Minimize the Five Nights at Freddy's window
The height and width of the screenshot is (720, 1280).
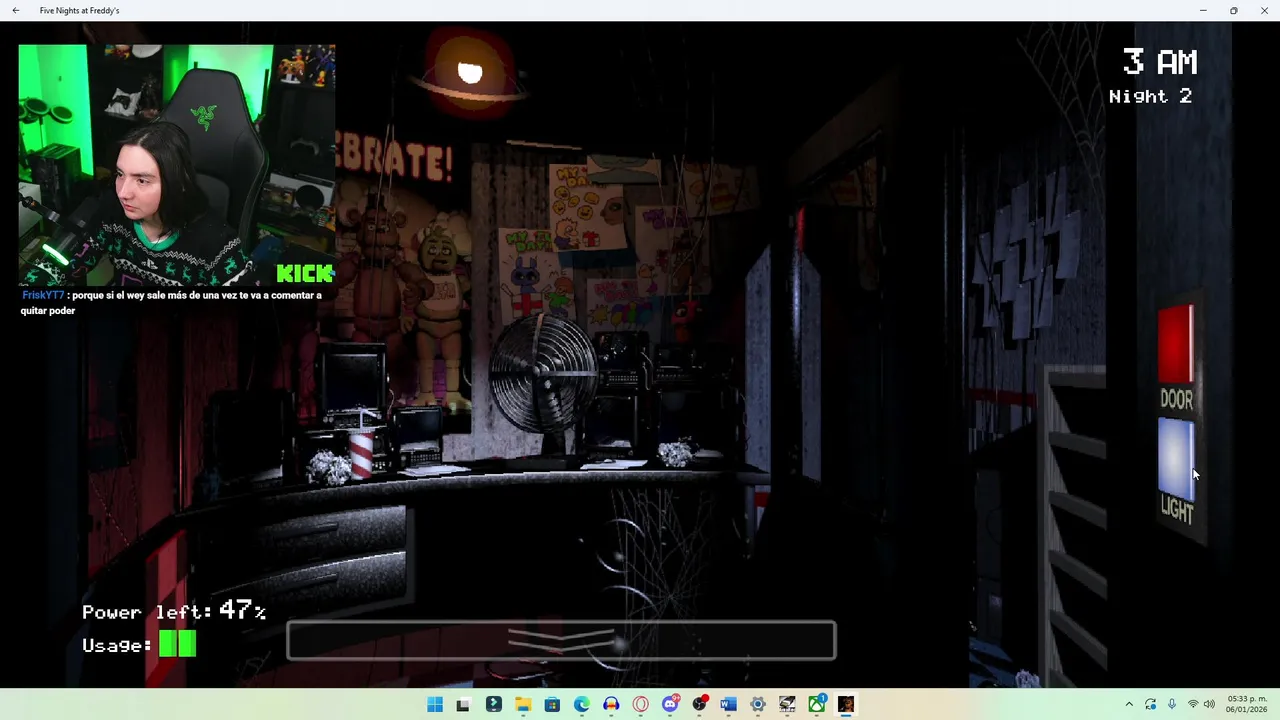coord(1203,10)
